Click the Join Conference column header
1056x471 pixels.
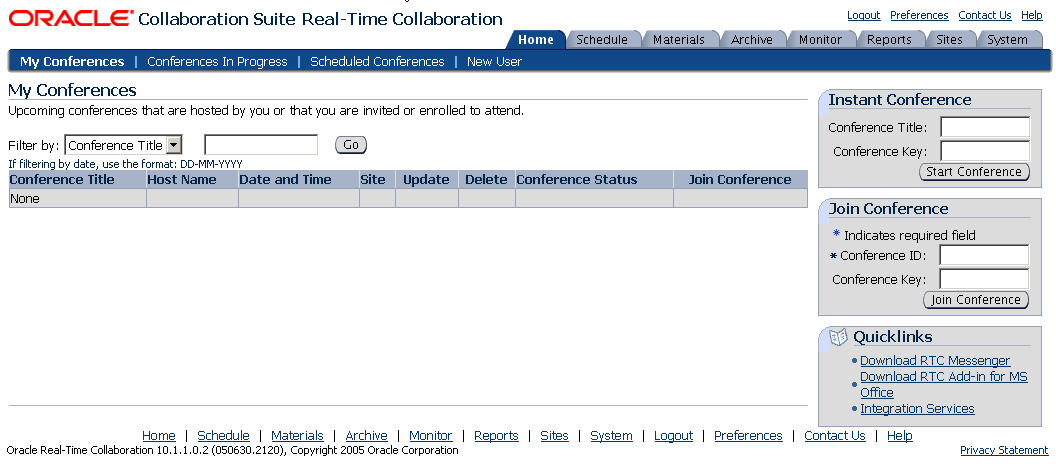click(739, 180)
